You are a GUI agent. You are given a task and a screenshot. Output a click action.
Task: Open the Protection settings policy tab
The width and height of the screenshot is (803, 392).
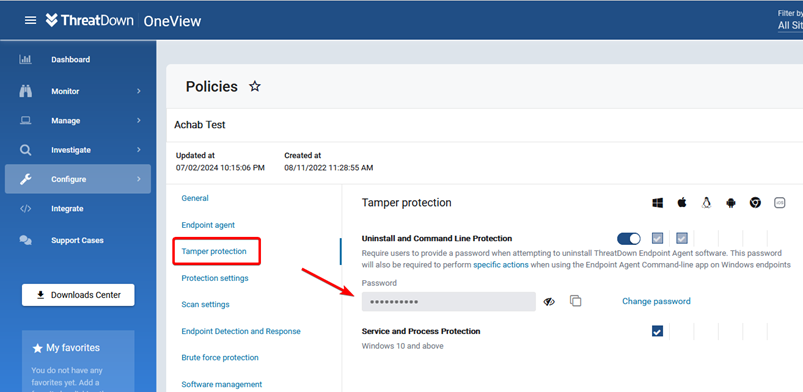point(215,278)
